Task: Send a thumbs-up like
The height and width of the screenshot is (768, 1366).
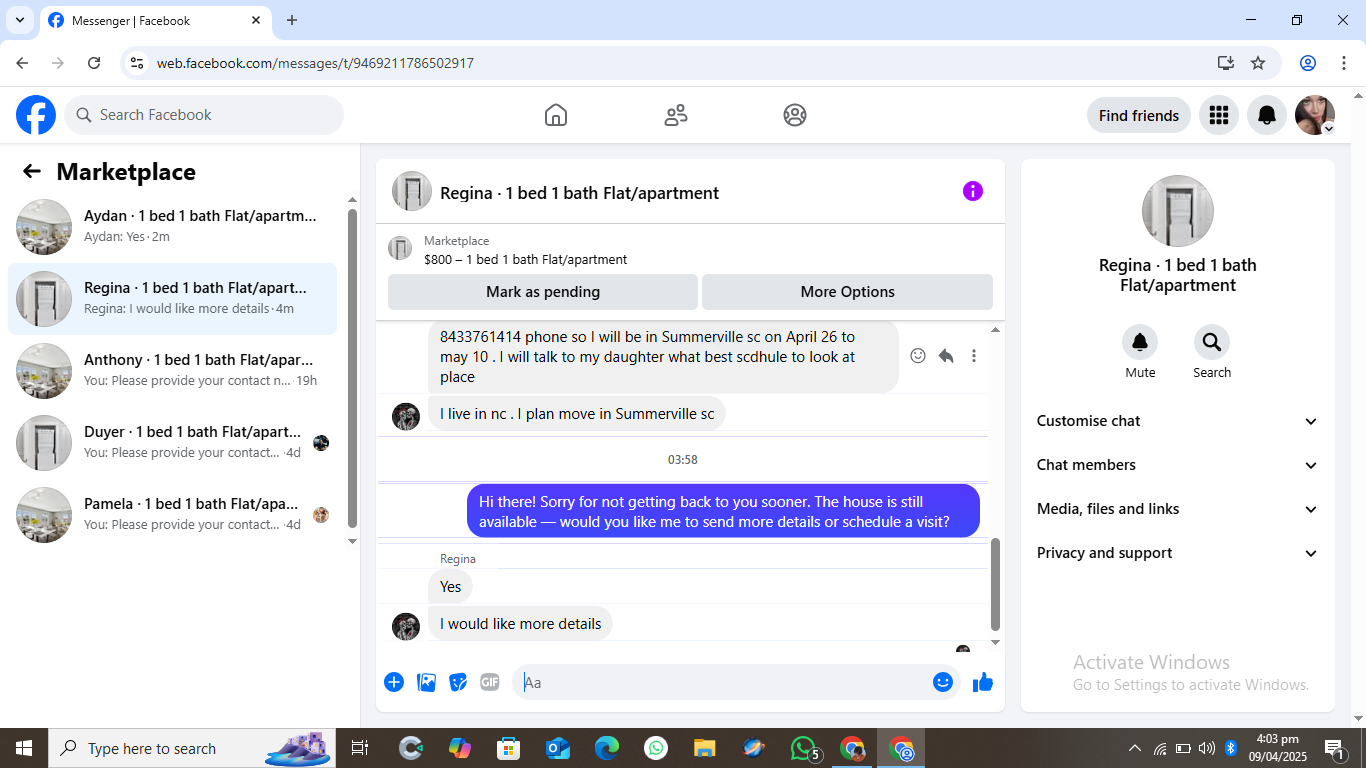Action: tap(983, 682)
